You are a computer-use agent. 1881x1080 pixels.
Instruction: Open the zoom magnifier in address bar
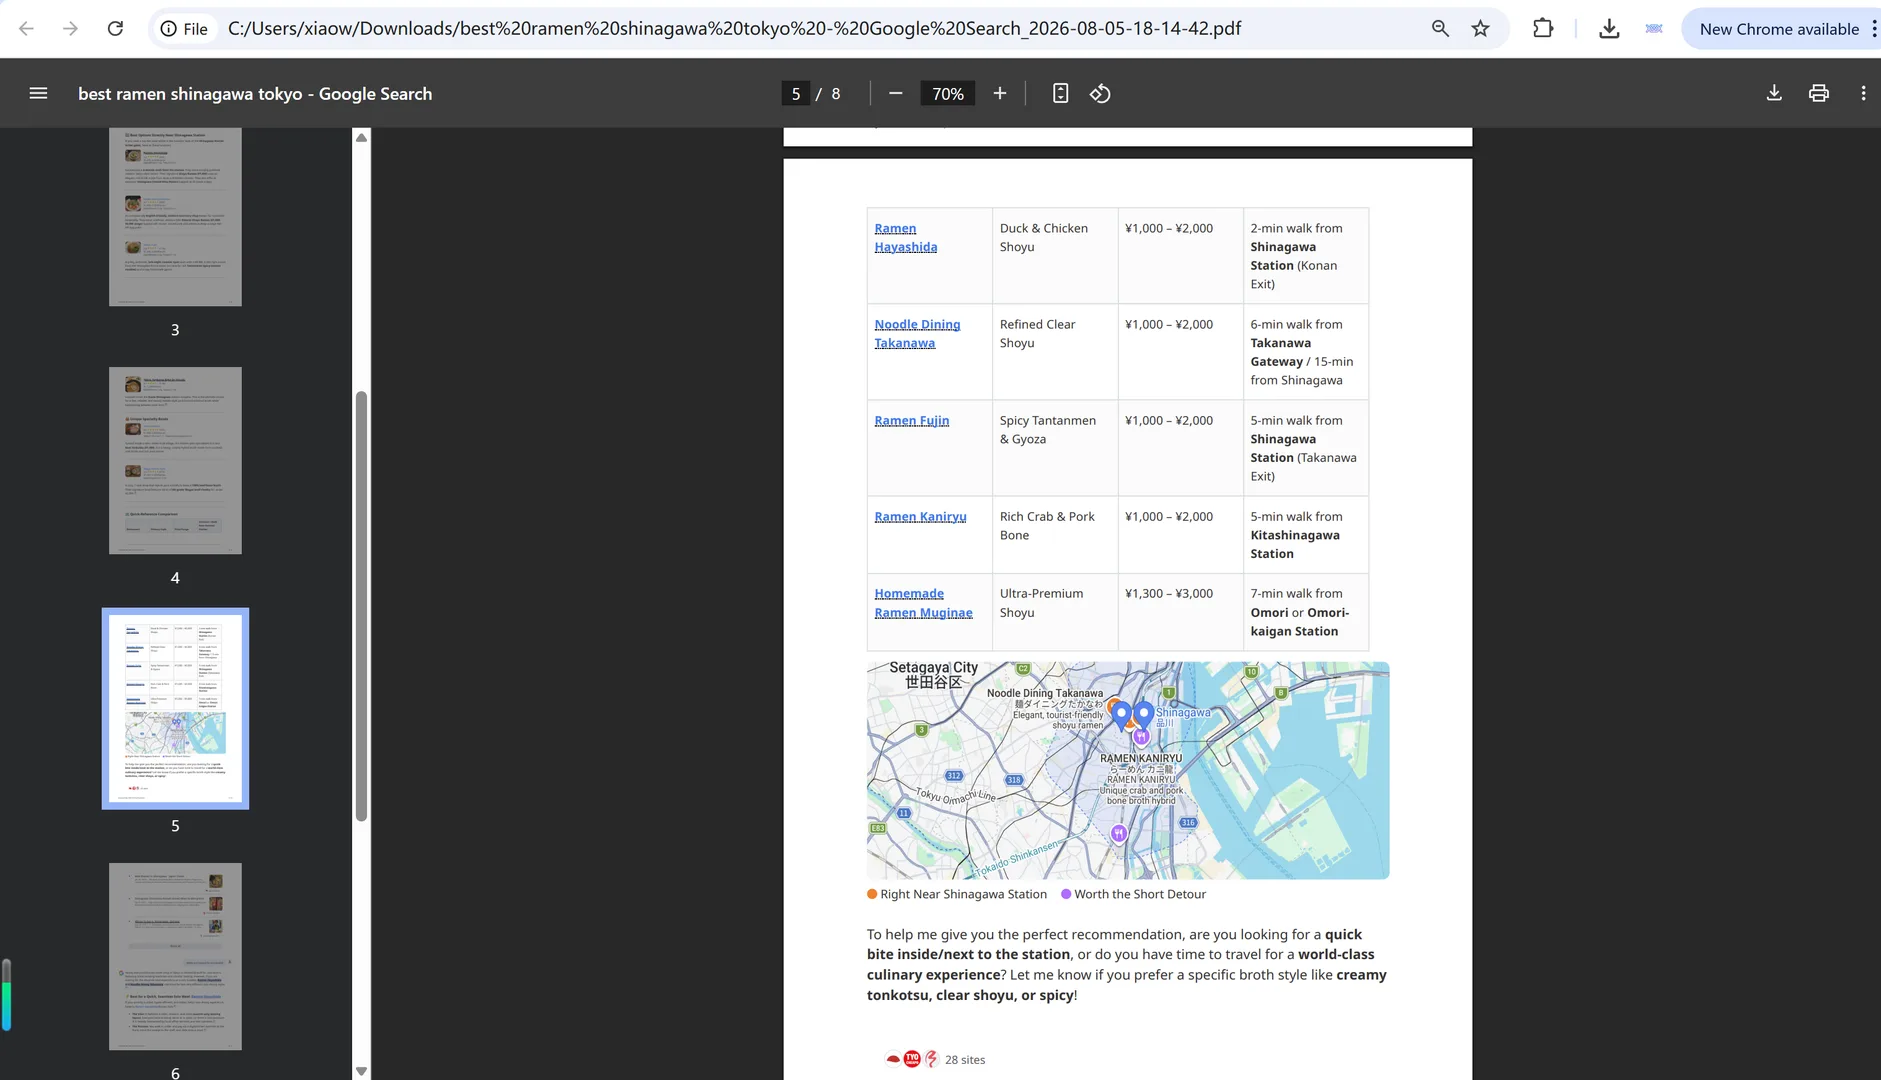tap(1440, 29)
